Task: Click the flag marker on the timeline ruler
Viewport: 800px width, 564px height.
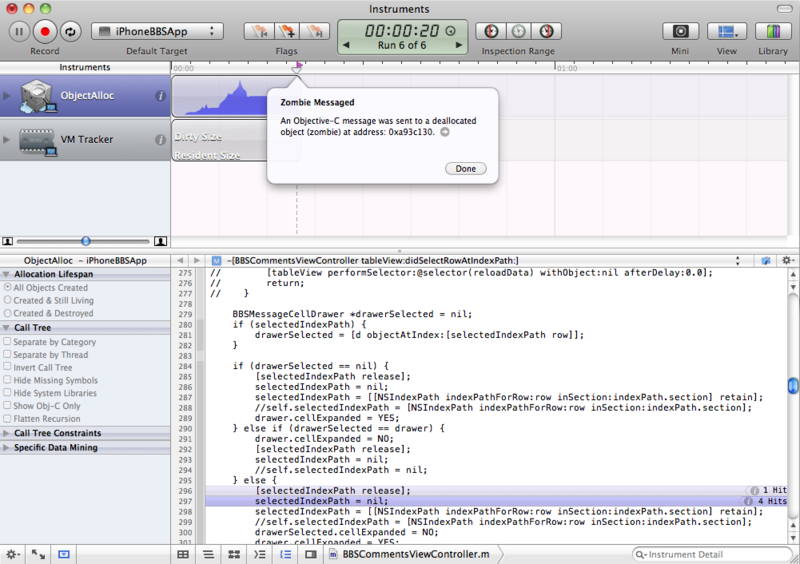Action: point(297,66)
